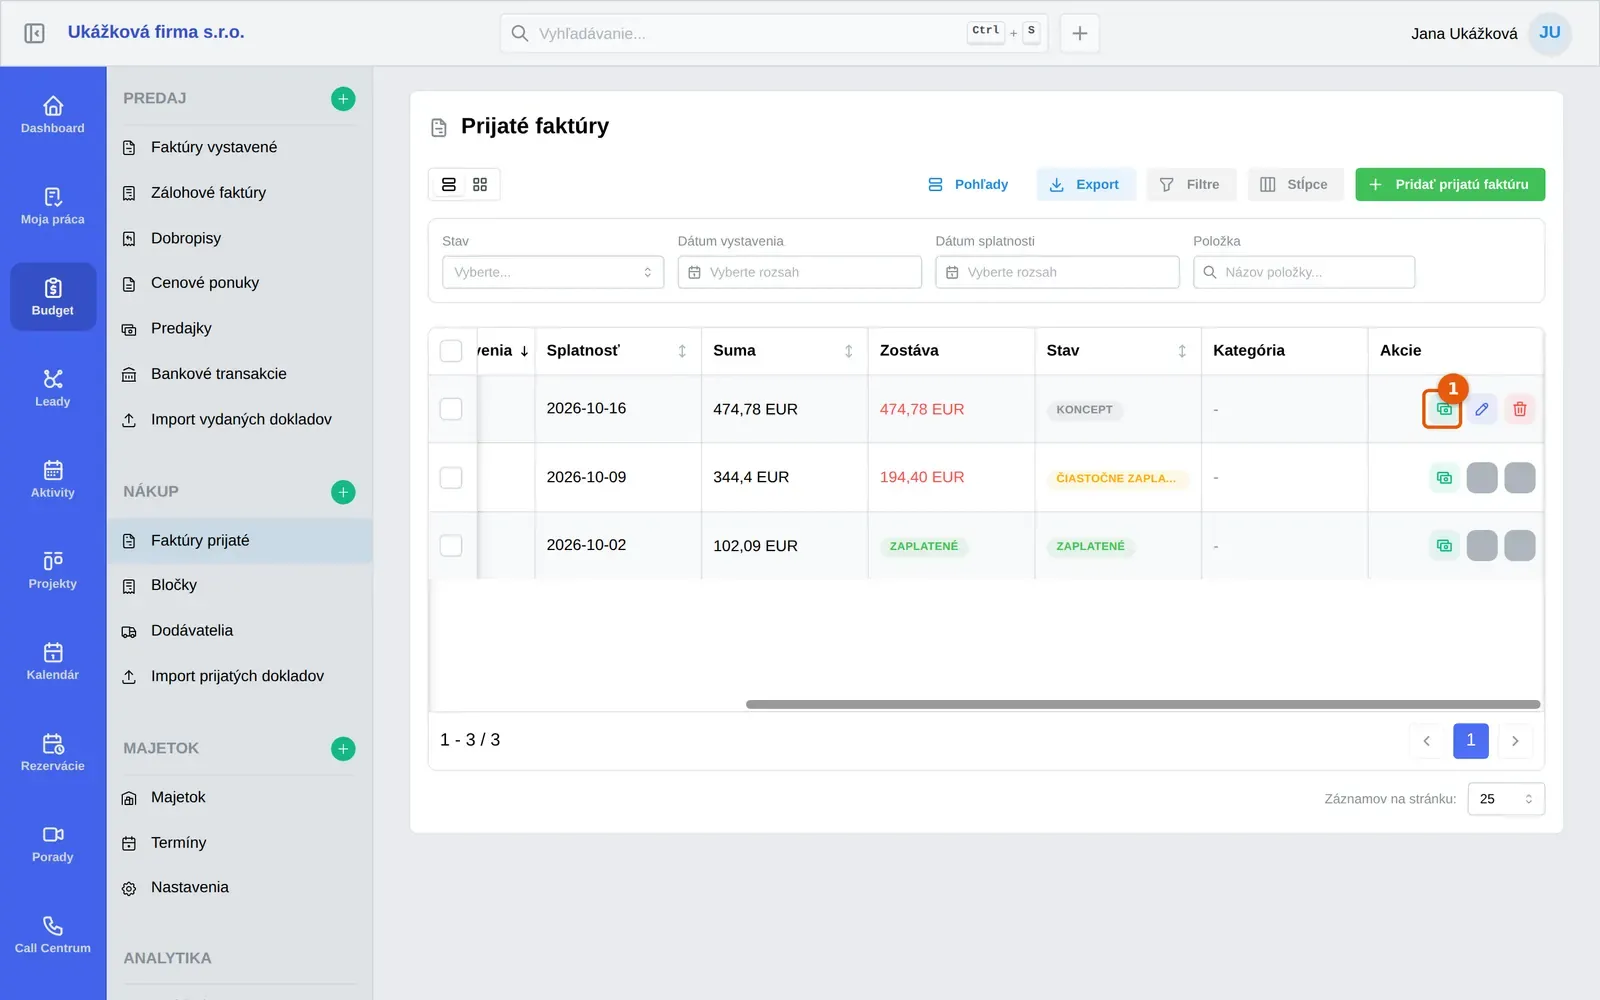Screen dimensions: 1600x1000
Task: Focus the Názov položky search field
Action: click(x=1304, y=272)
